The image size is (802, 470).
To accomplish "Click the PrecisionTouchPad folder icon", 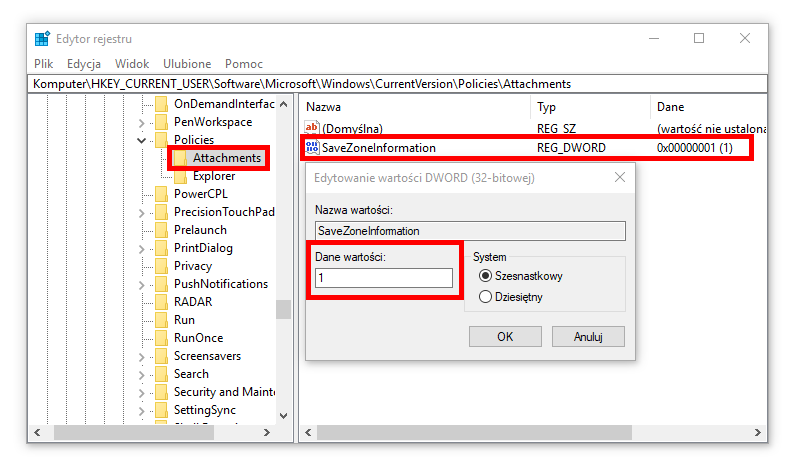I will point(162,212).
